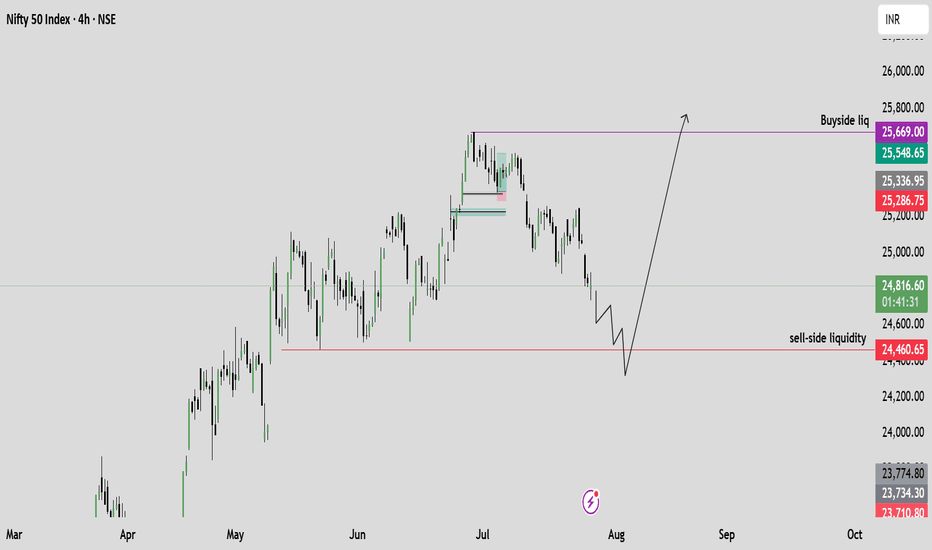Click the 24,200.00 price axis value

[x=903, y=396]
